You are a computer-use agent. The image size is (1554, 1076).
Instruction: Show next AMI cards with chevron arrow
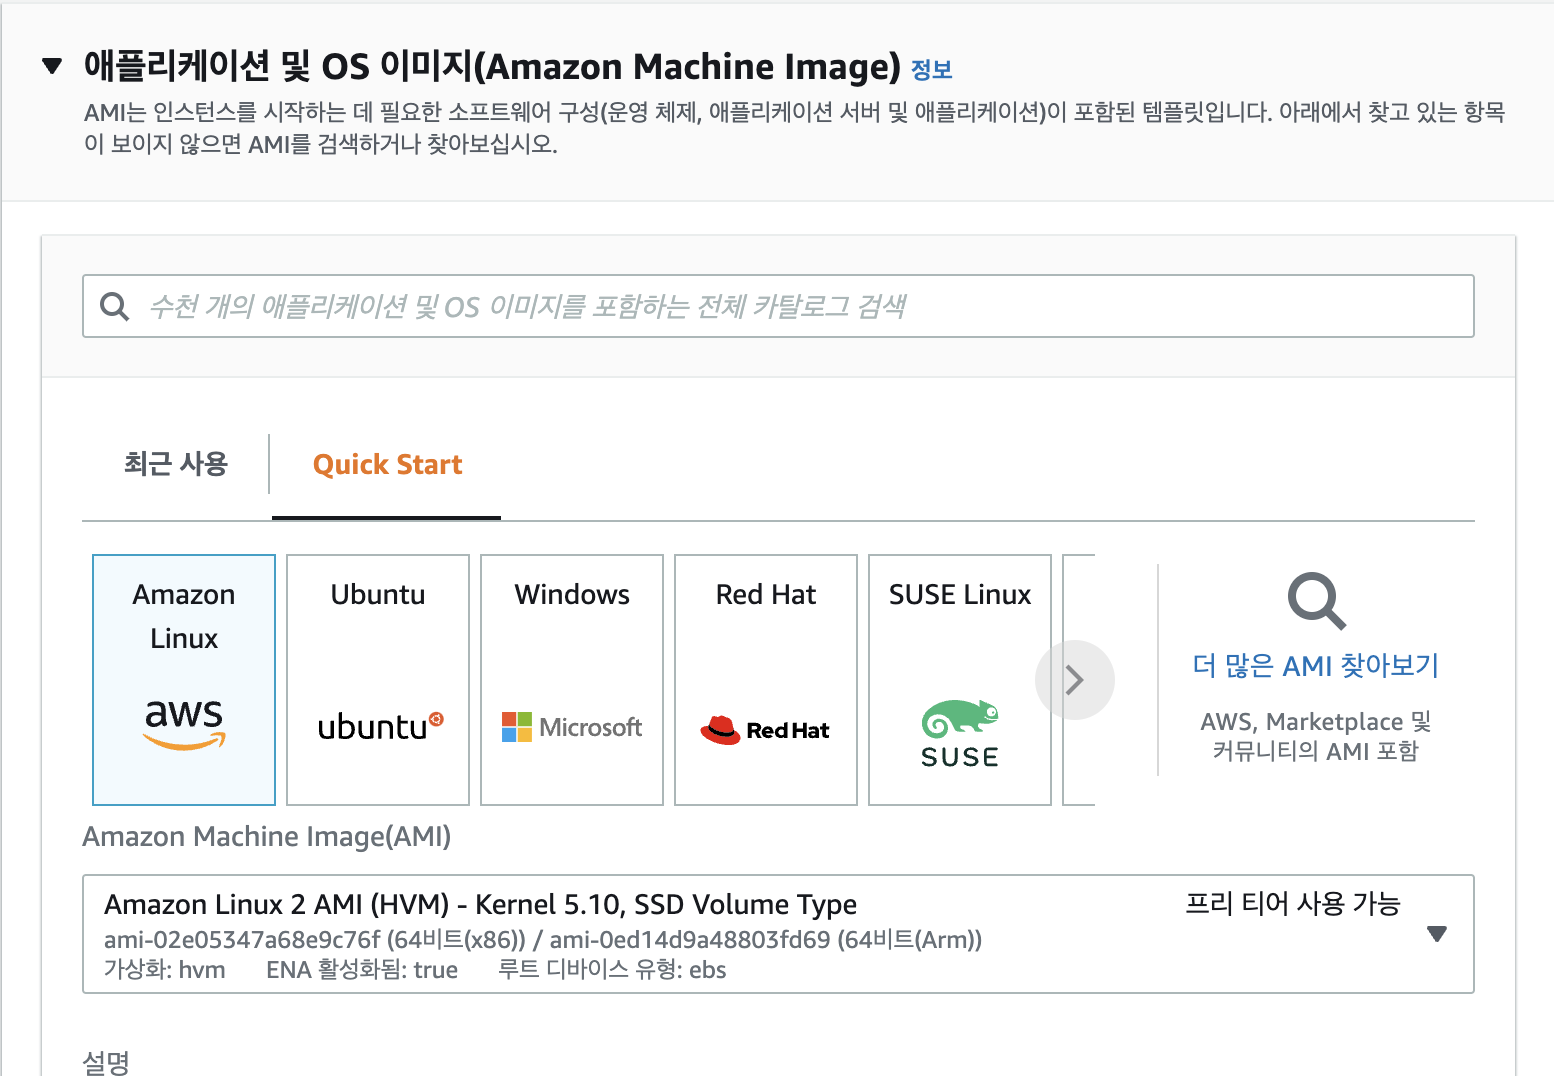point(1075,680)
